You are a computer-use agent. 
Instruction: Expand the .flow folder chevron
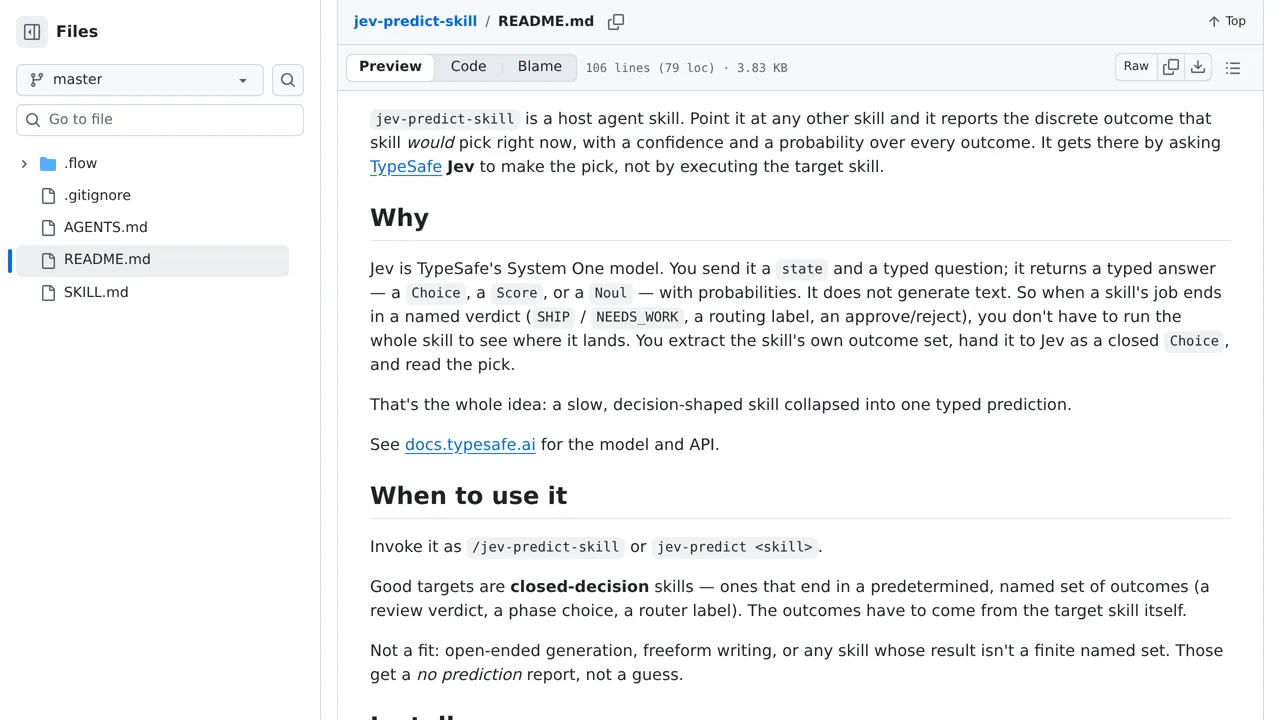(x=24, y=163)
